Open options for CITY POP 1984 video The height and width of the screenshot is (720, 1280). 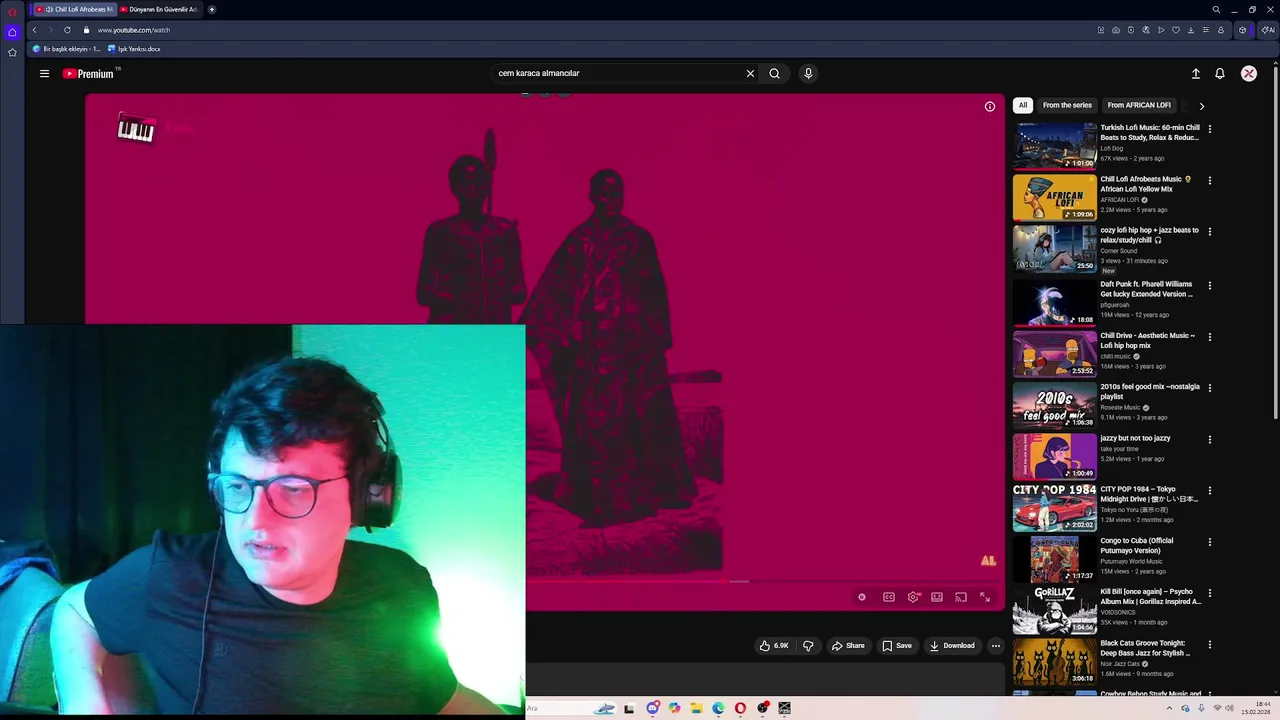1210,491
